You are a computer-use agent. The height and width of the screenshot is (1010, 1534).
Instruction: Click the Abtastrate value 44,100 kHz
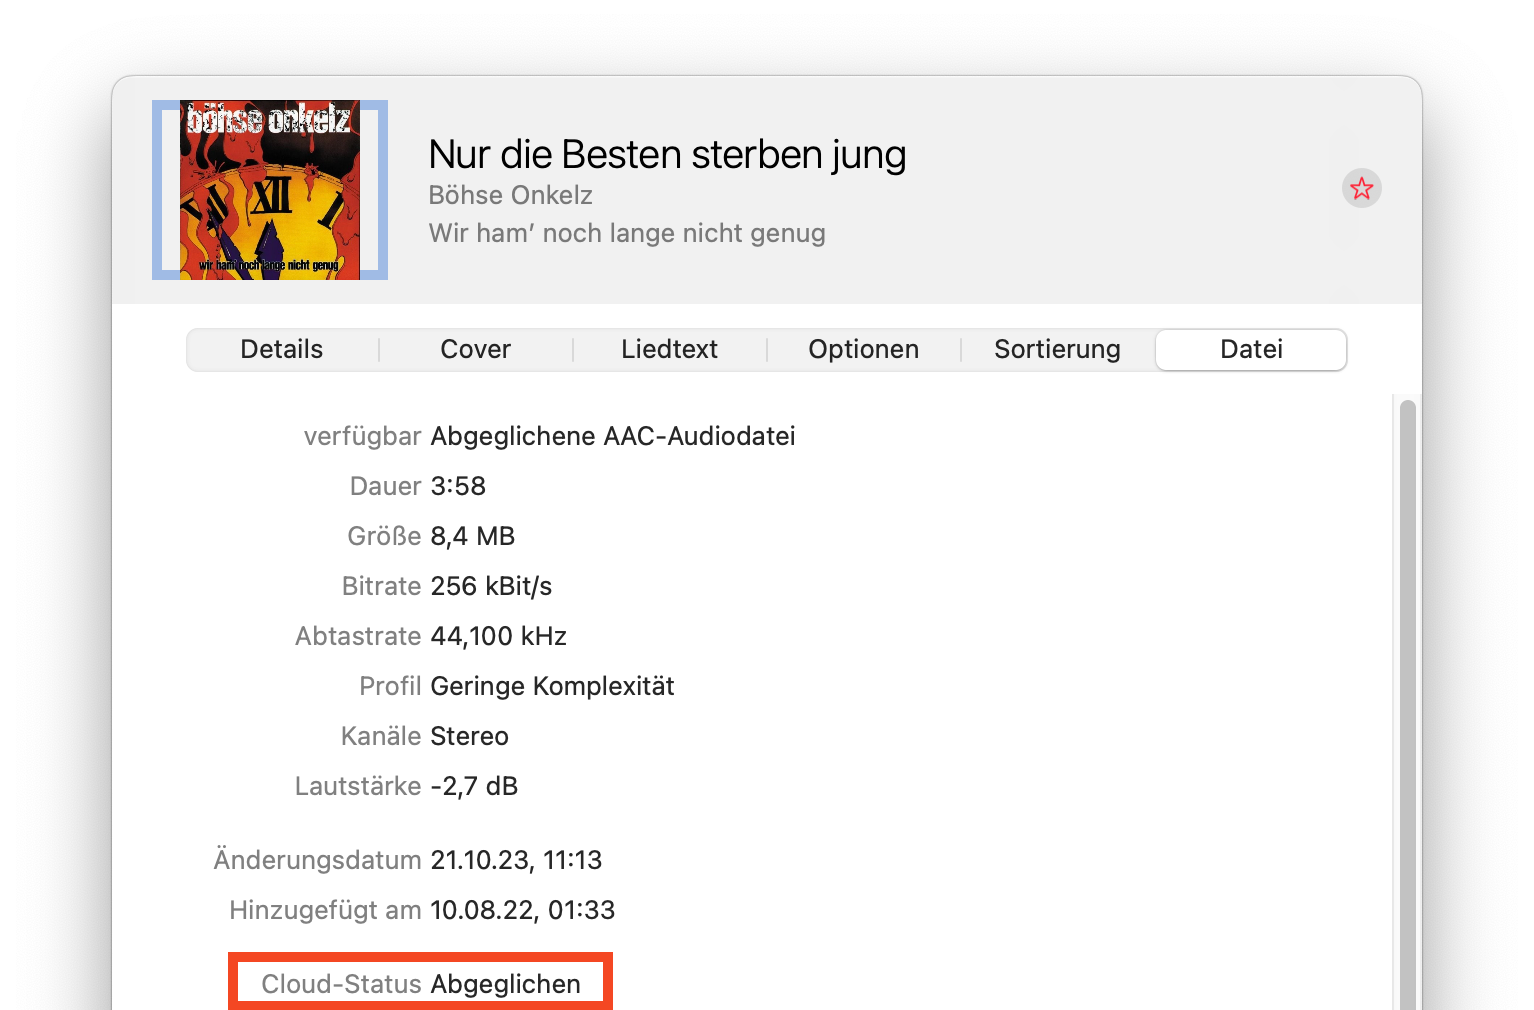pyautogui.click(x=499, y=636)
